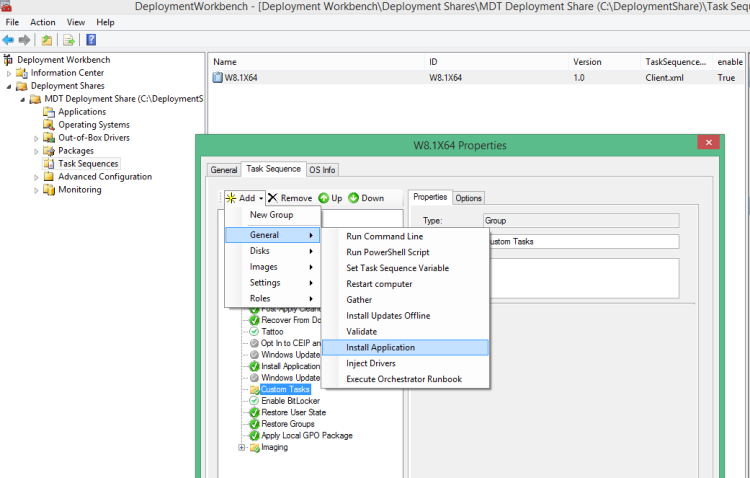The image size is (750, 478).
Task: Switch to the OS Info tab
Action: coord(322,170)
